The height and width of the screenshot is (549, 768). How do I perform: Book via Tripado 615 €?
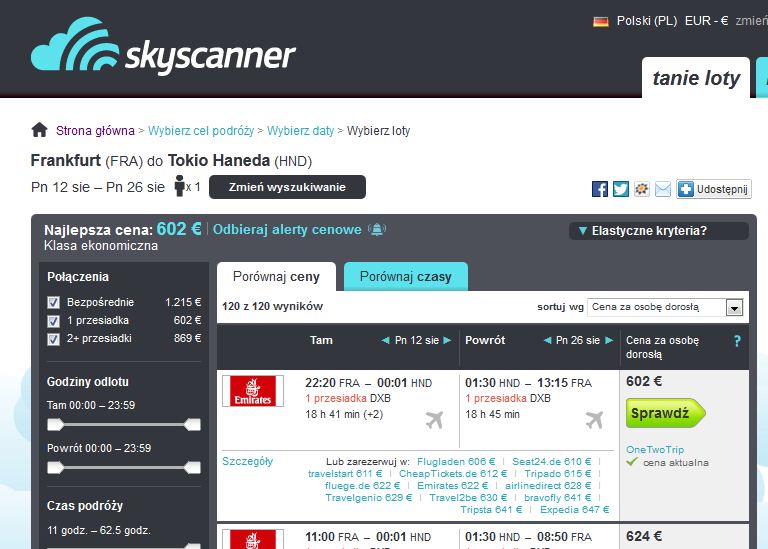(x=557, y=474)
